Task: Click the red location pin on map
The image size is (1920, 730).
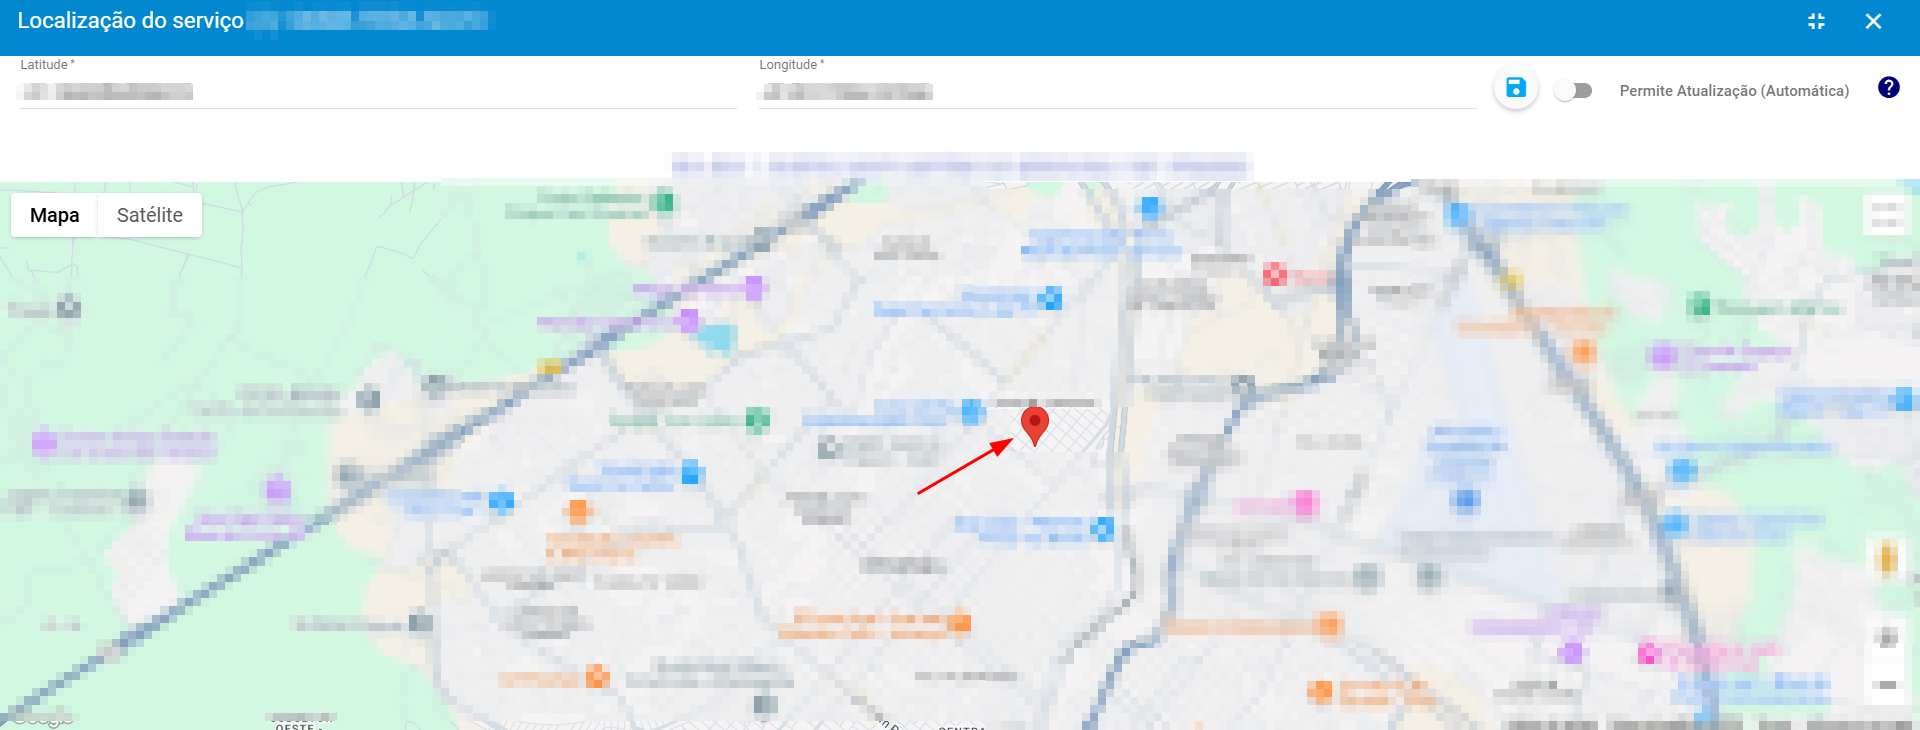Action: 1034,425
